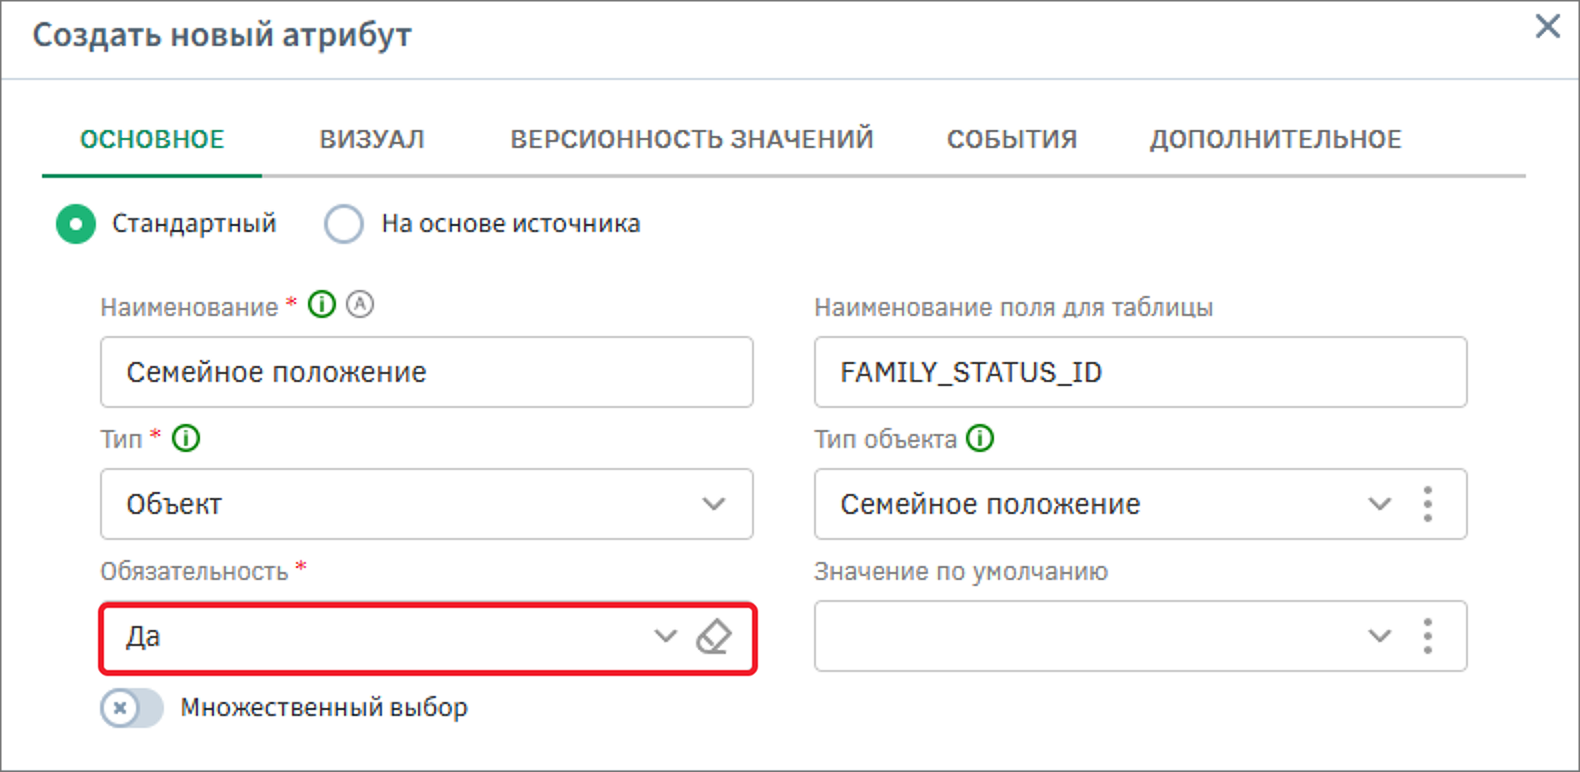This screenshot has width=1580, height=772.
Task: Clear Обязательность value with eraser icon
Action: tap(713, 636)
